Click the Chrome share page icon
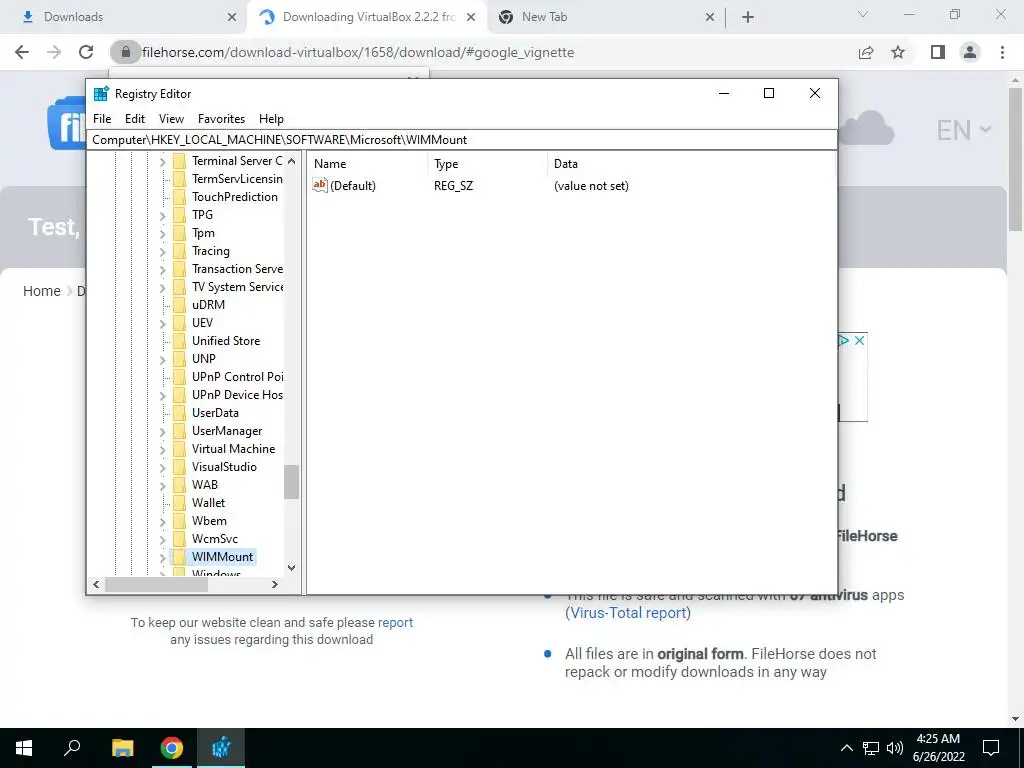 pyautogui.click(x=866, y=52)
